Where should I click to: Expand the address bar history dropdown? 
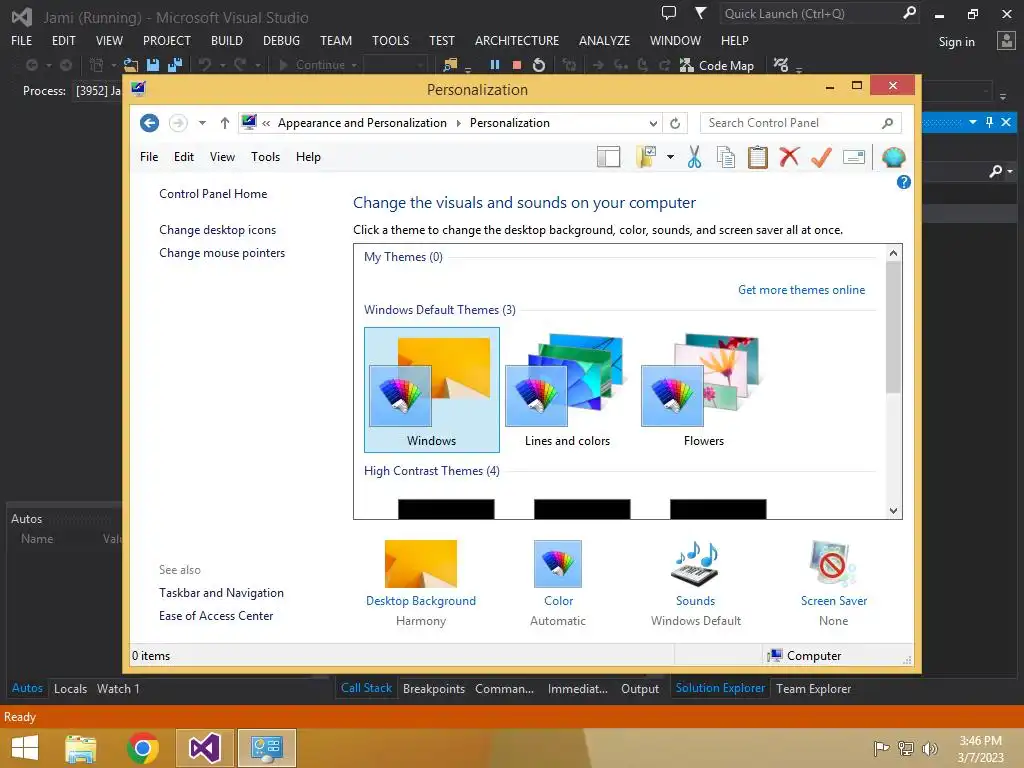click(653, 123)
